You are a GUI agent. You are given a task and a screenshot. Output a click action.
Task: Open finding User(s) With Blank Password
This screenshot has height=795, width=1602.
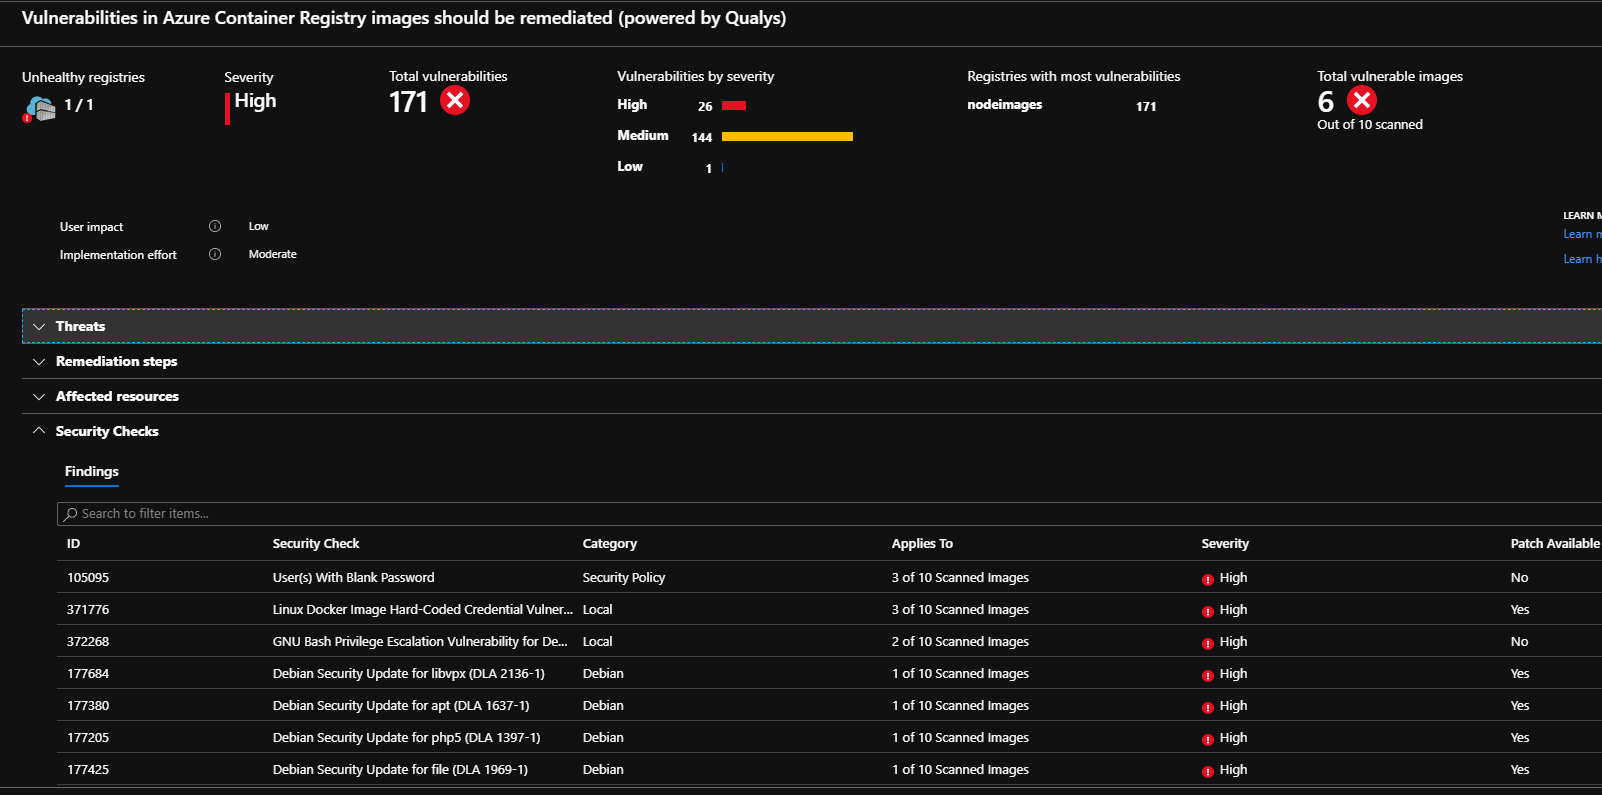pos(354,578)
